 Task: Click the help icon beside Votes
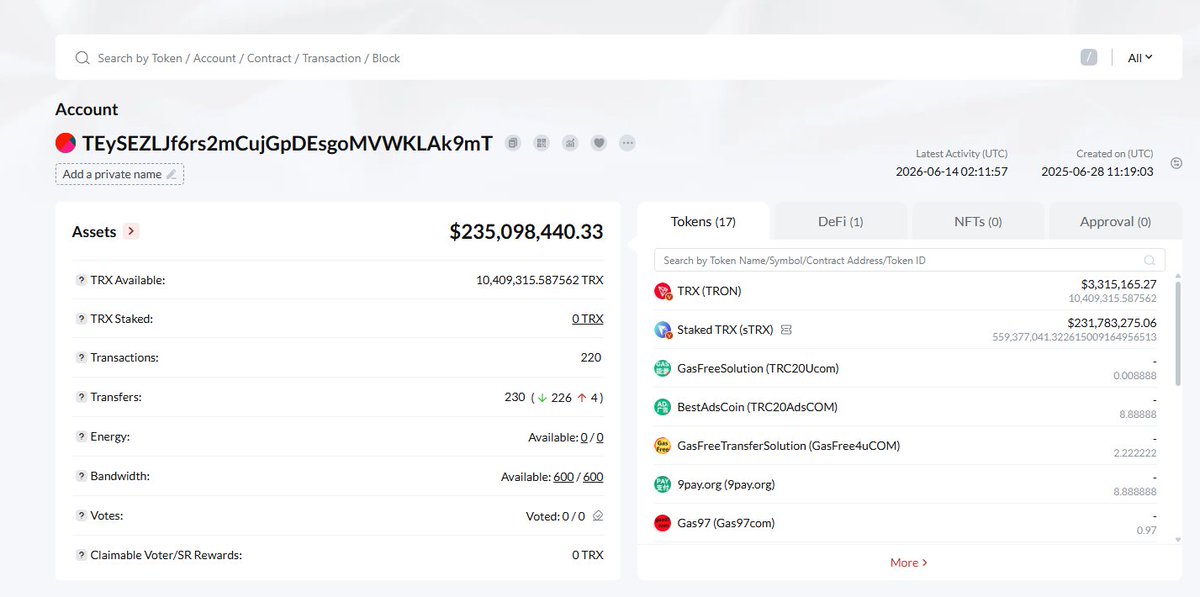[x=81, y=516]
